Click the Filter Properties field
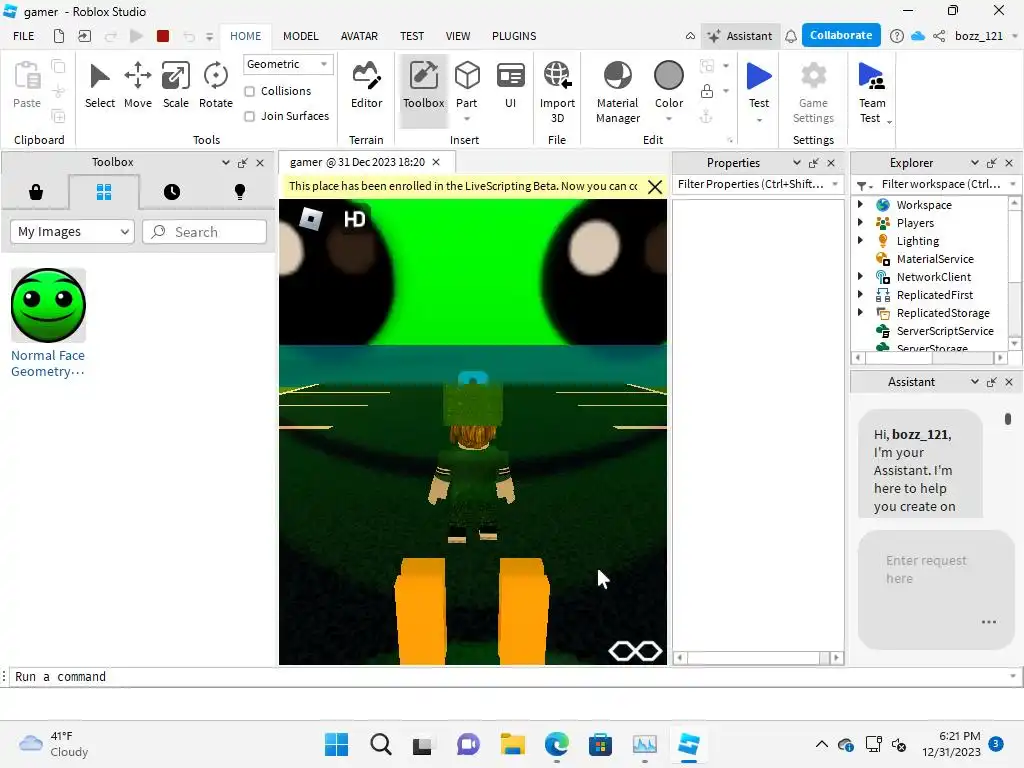The width and height of the screenshot is (1024, 768). tap(758, 184)
